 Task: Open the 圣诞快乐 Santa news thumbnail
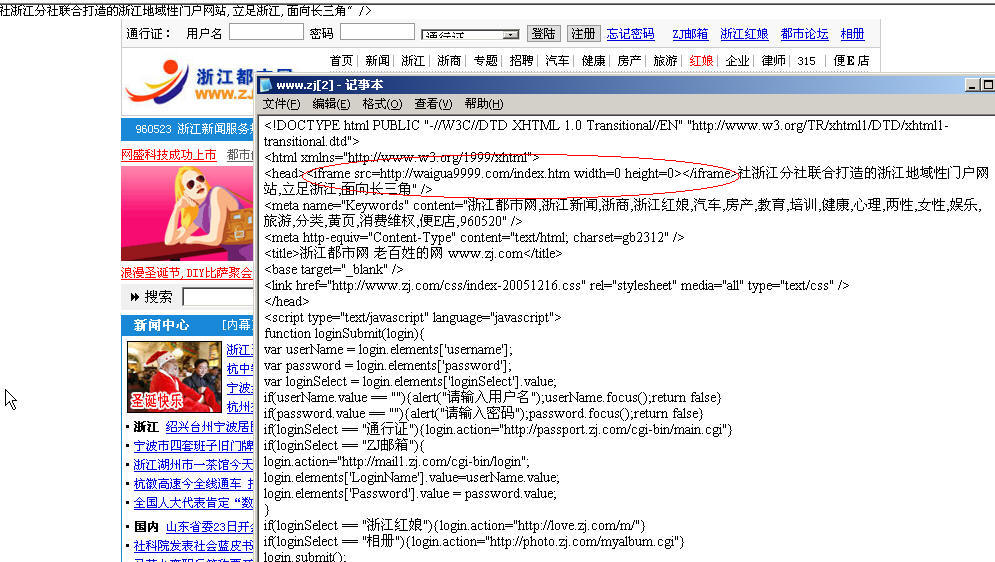click(175, 377)
